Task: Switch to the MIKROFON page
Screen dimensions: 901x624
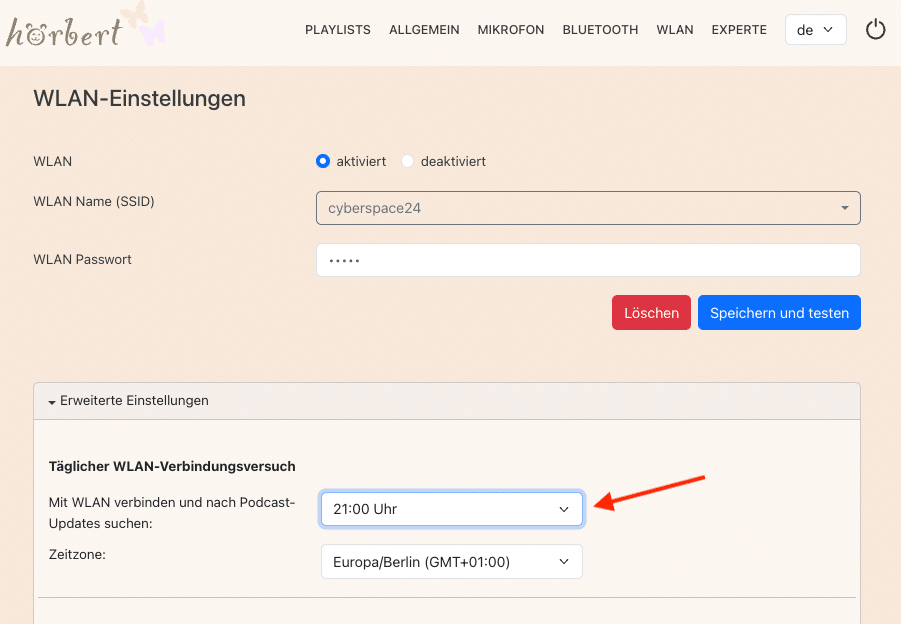Action: 511,30
